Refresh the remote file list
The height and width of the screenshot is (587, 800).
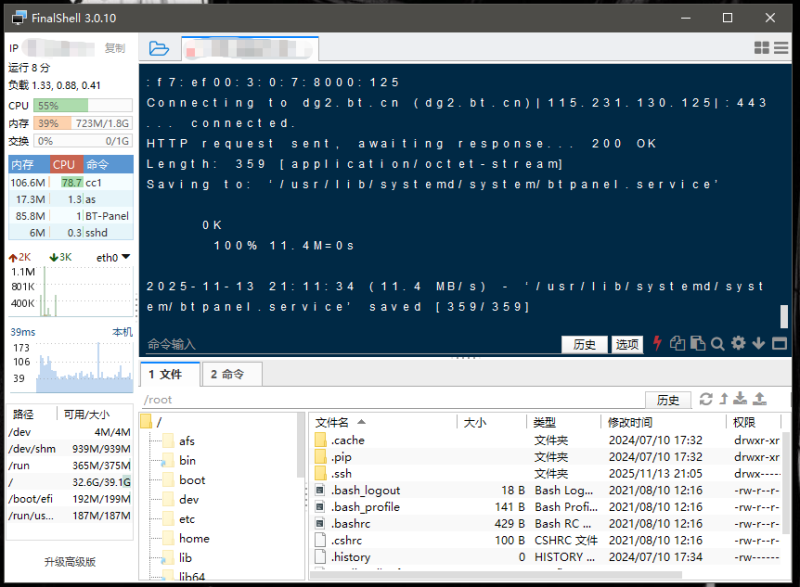click(x=706, y=399)
